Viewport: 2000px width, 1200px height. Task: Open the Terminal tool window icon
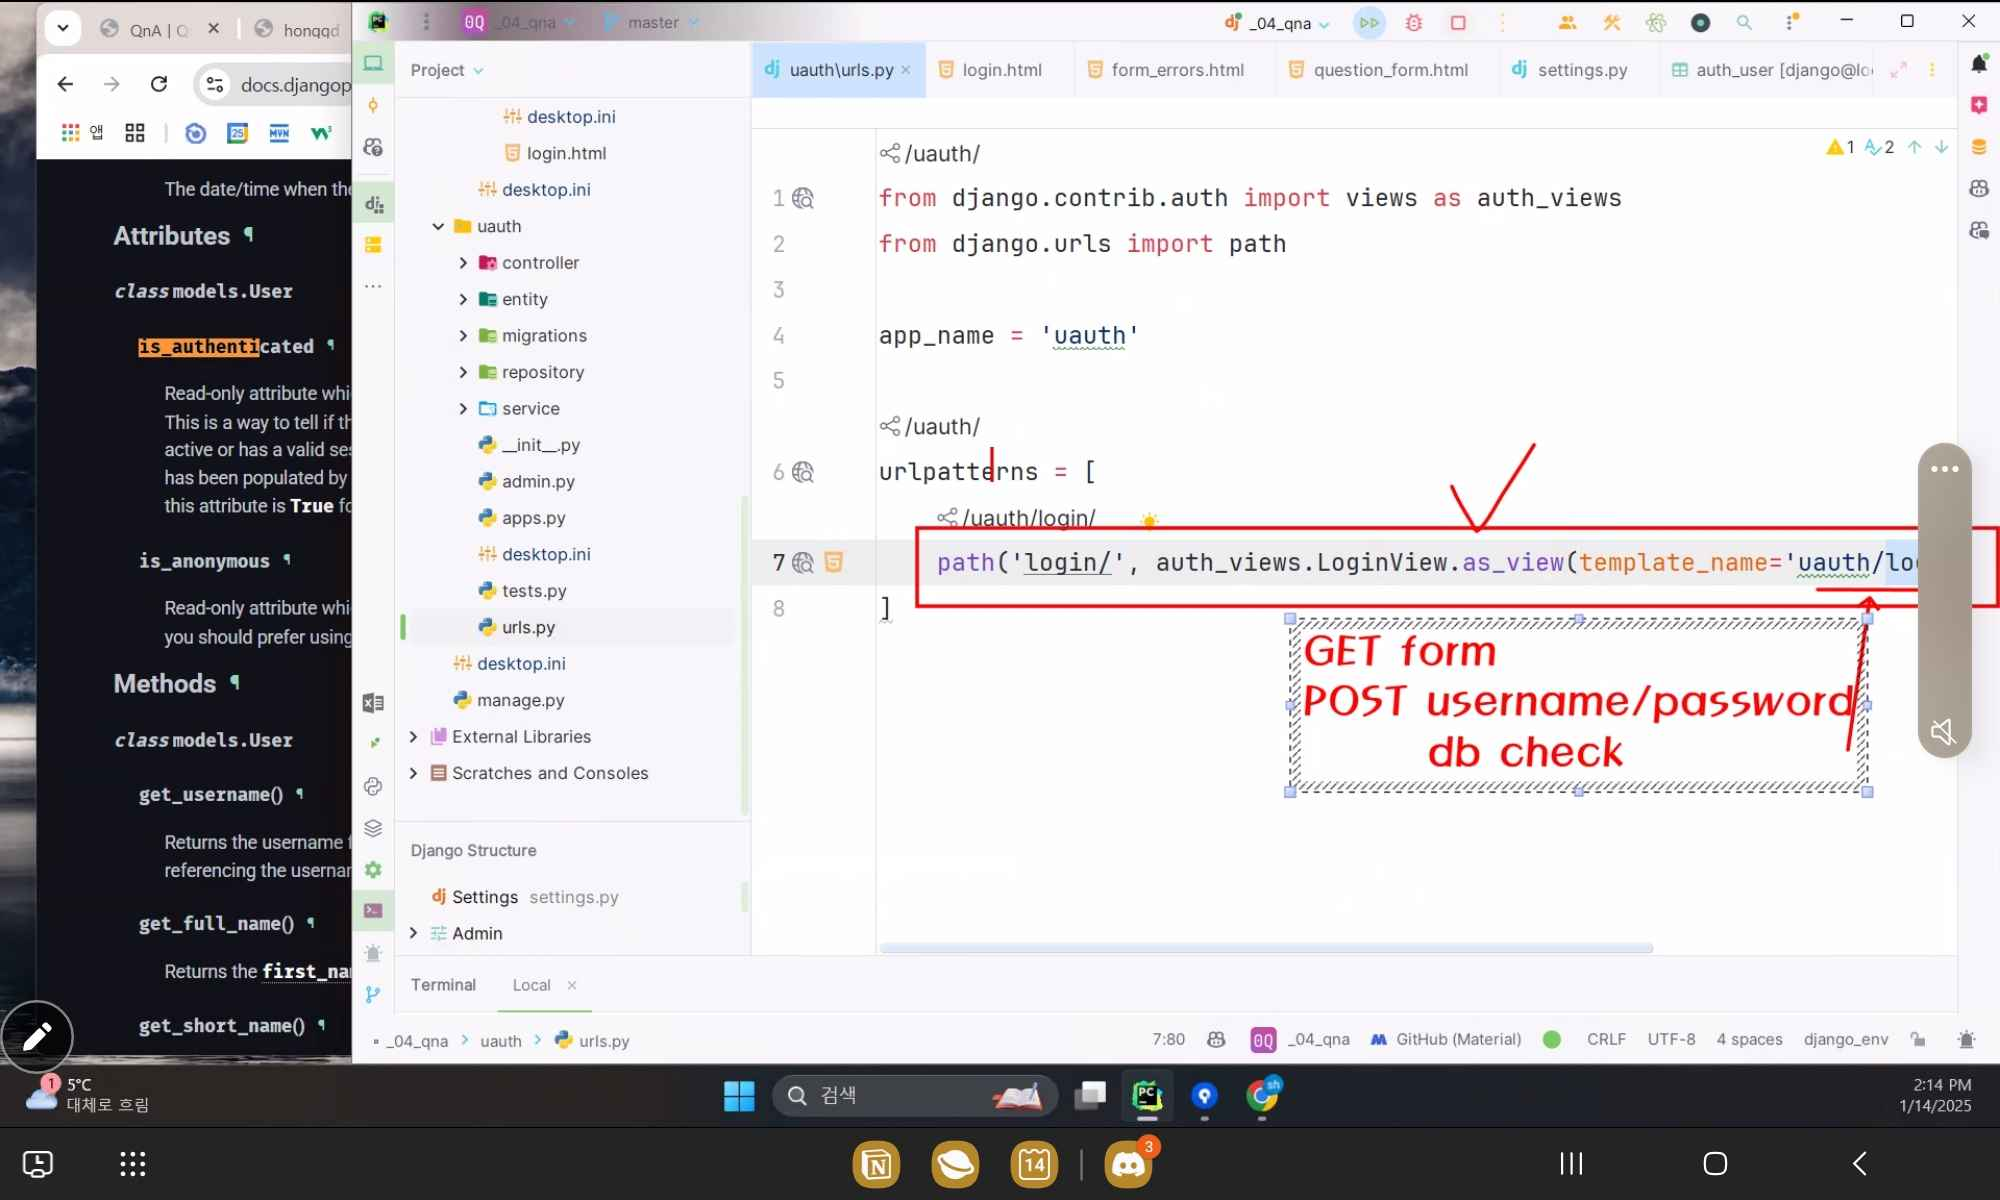tap(373, 910)
